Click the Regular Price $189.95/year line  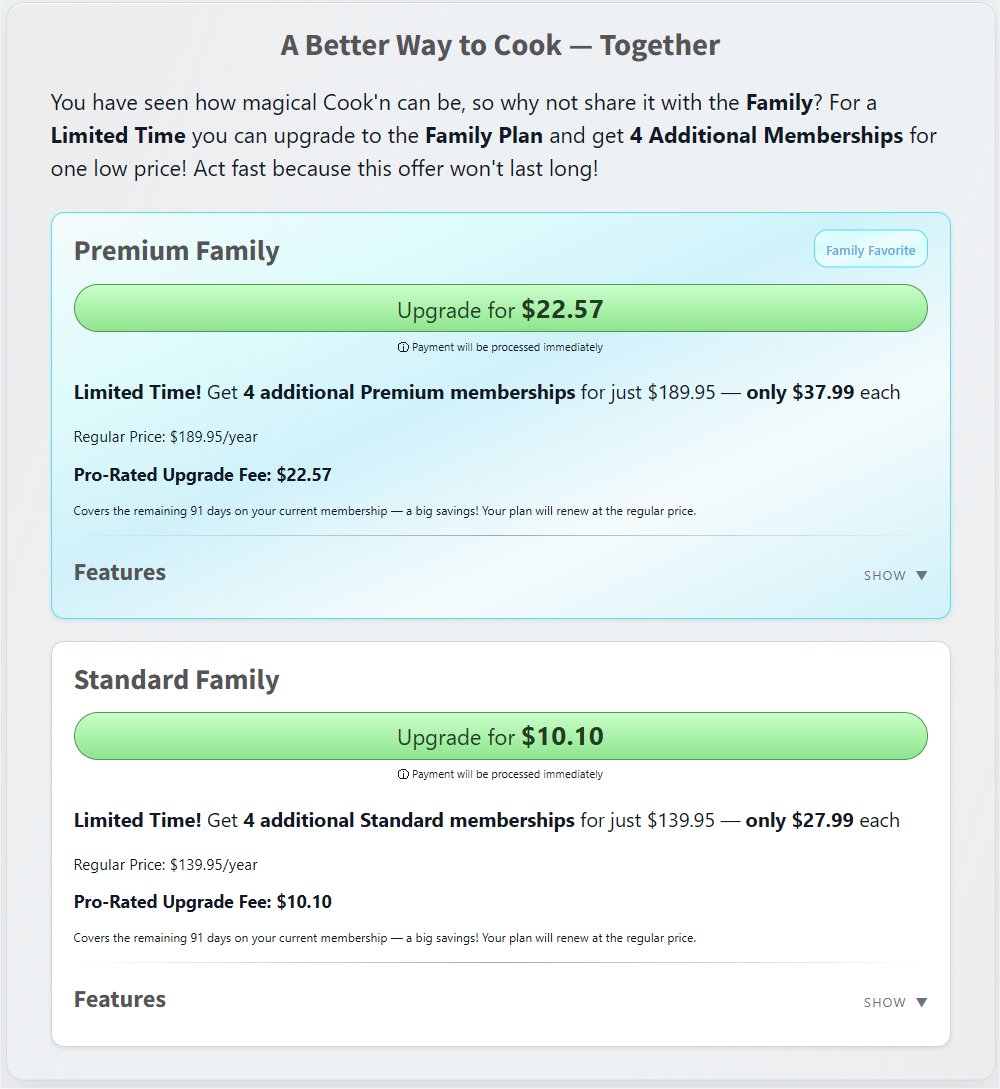coord(166,437)
